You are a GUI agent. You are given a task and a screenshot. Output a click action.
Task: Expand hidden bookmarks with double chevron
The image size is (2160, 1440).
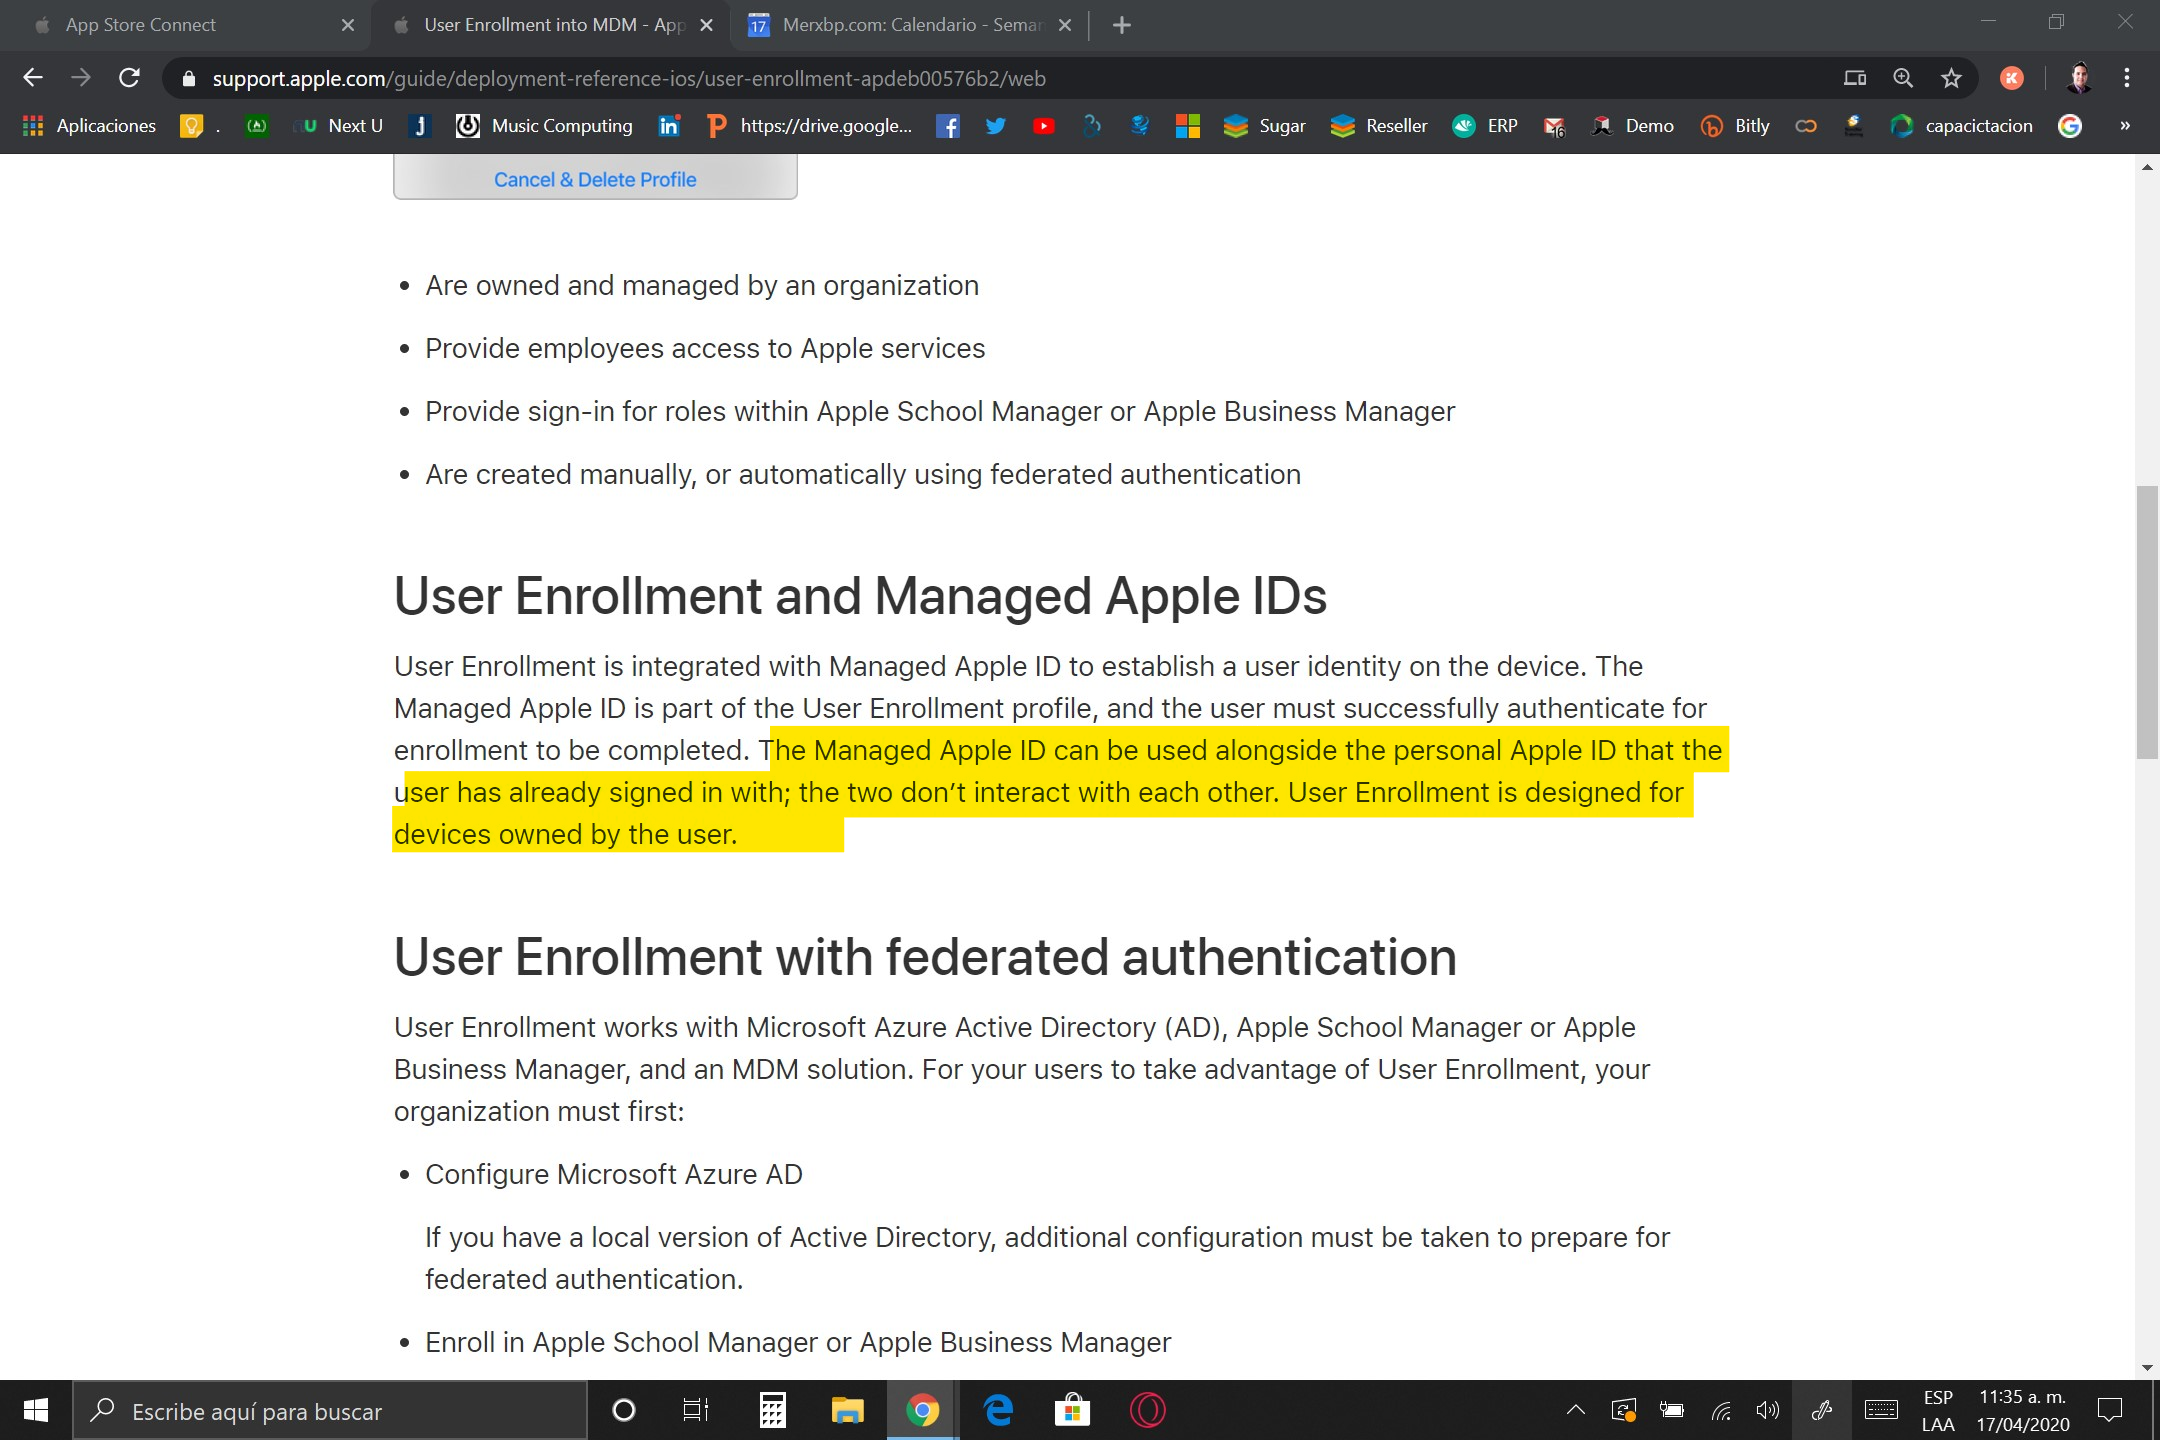click(x=2125, y=126)
